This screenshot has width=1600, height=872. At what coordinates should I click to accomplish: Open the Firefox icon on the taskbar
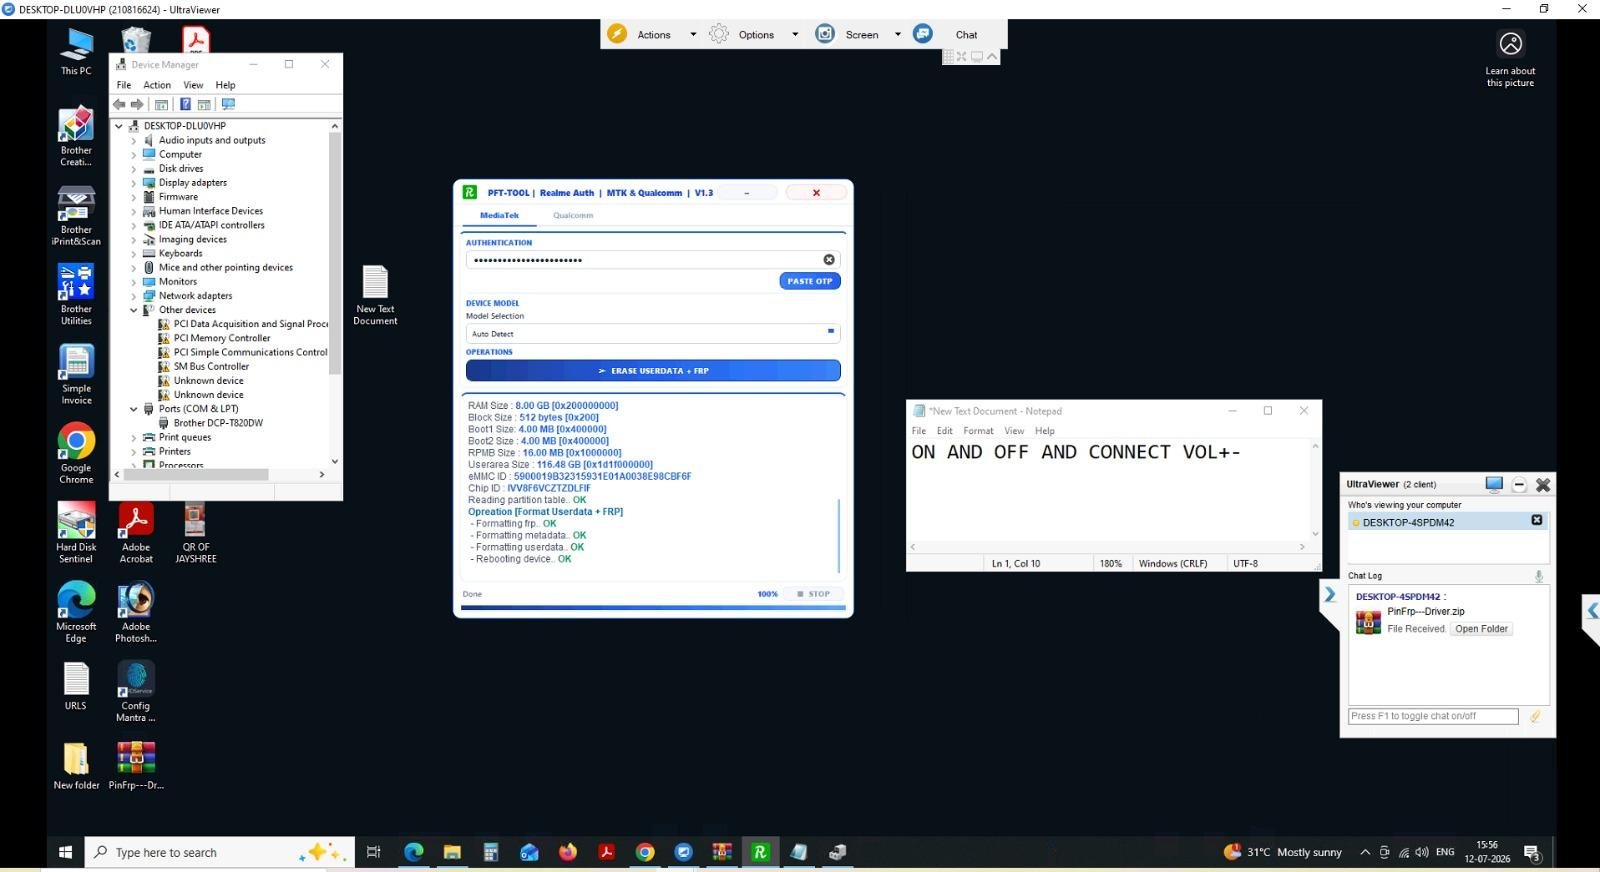pos(568,852)
